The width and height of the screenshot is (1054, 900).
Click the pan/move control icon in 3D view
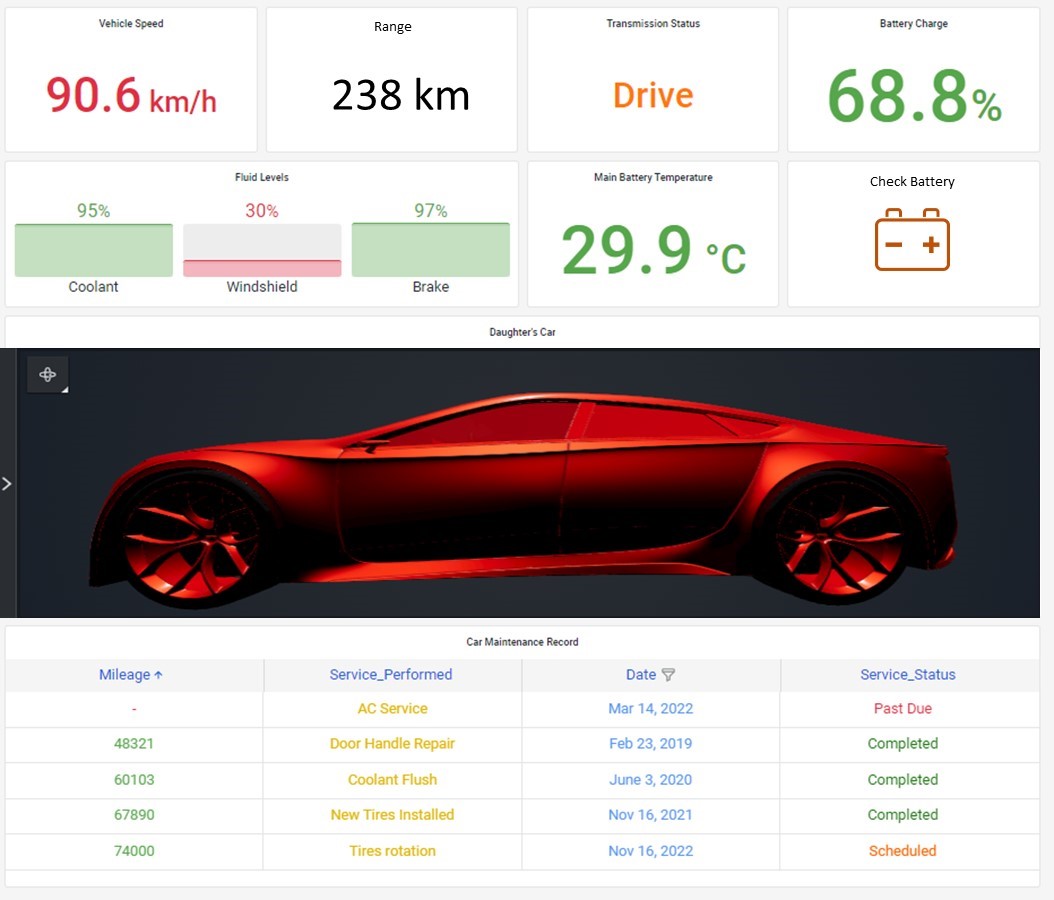click(x=47, y=374)
